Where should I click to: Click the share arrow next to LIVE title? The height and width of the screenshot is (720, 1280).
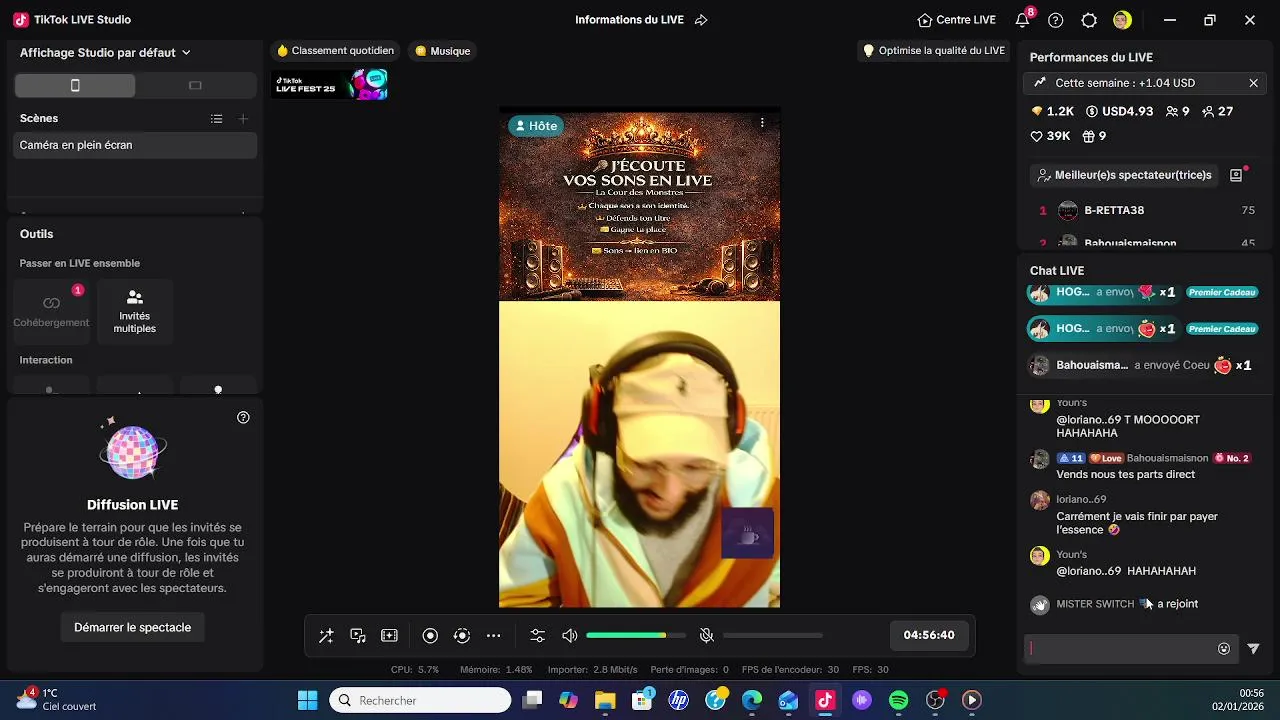tap(701, 20)
